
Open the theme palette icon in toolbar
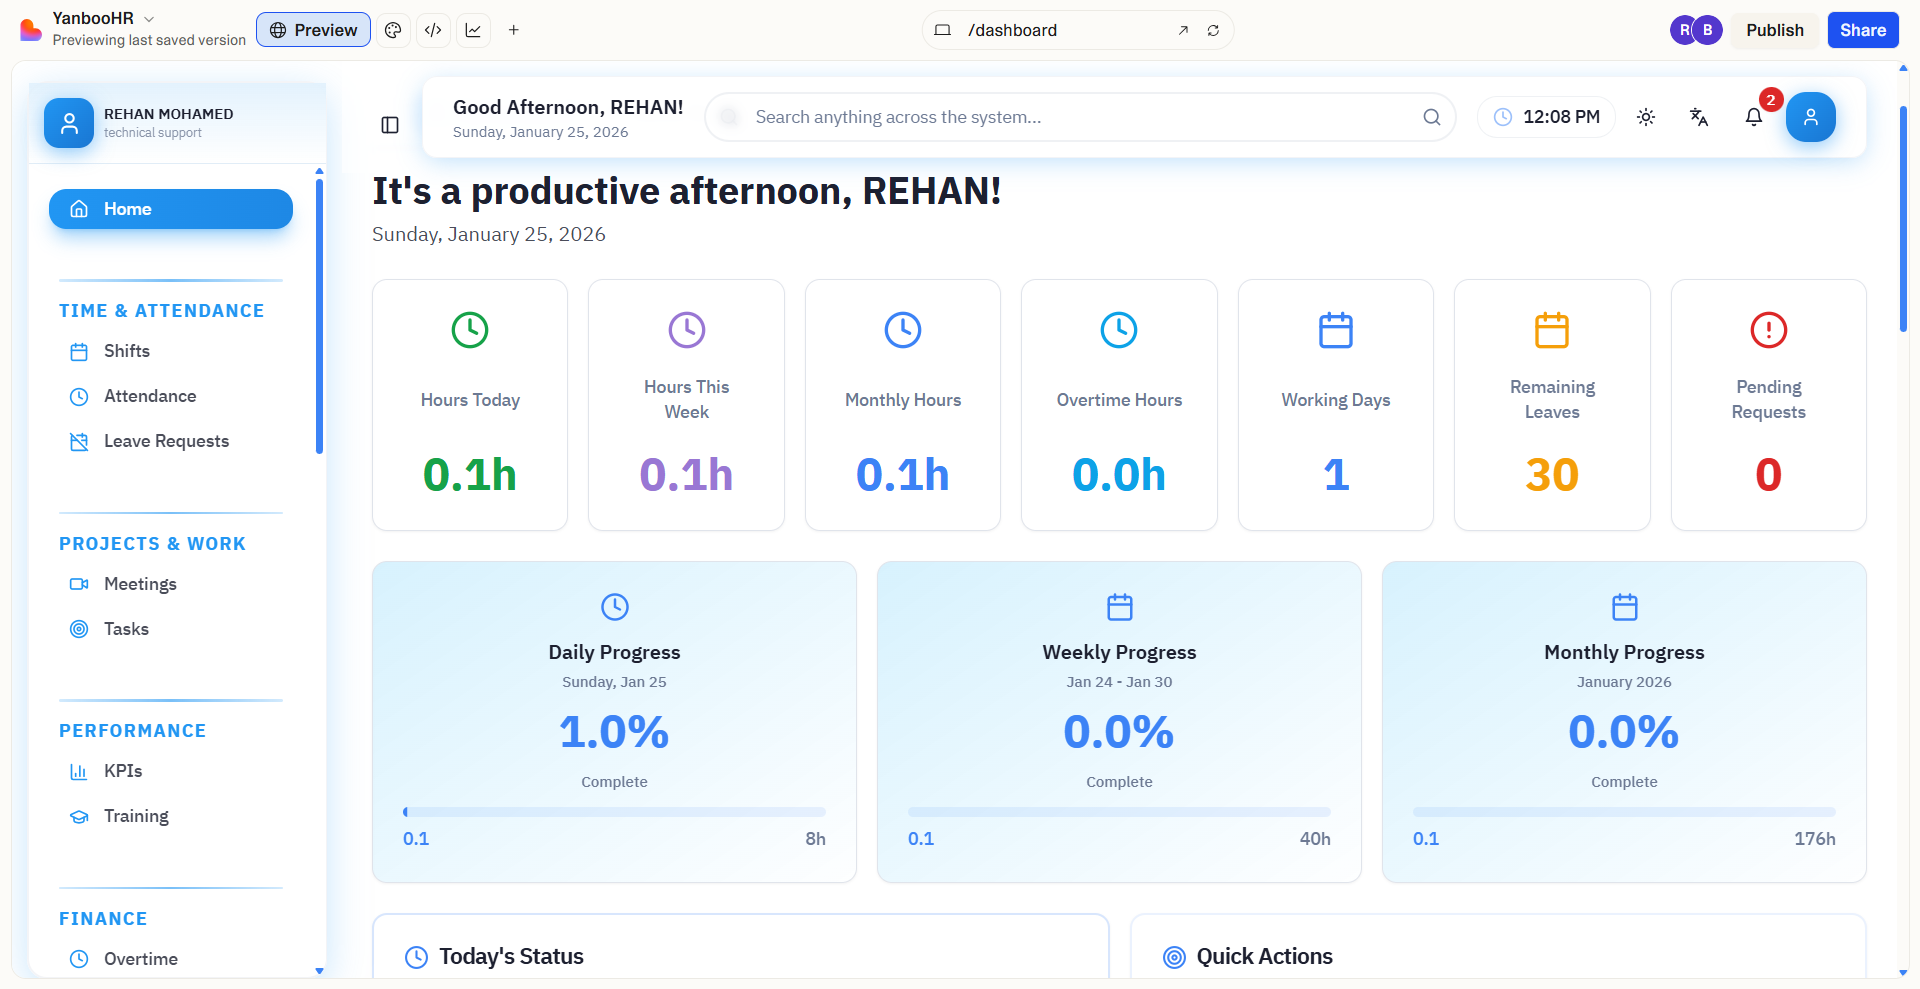393,30
